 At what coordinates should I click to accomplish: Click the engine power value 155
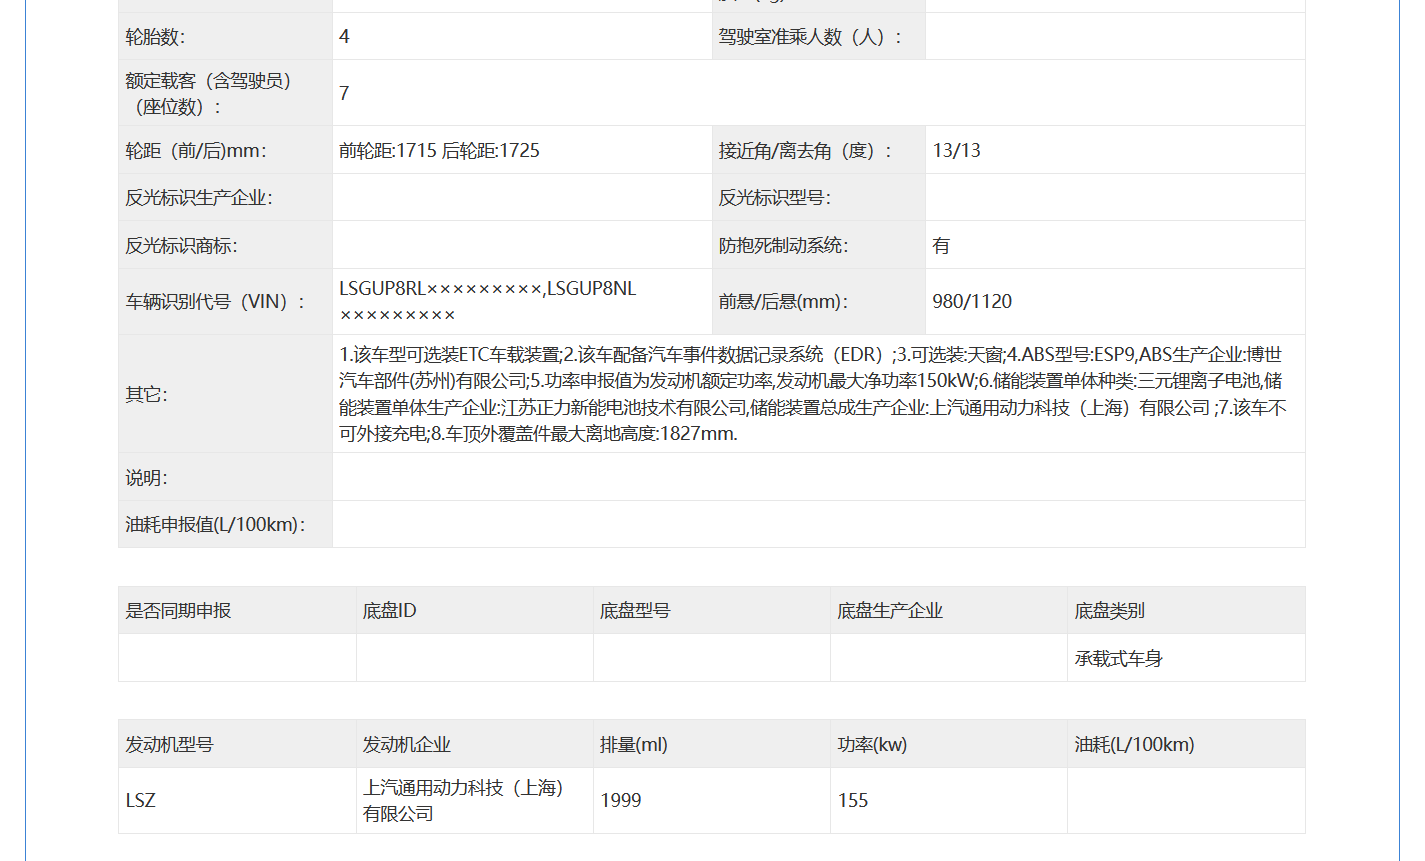click(x=853, y=801)
